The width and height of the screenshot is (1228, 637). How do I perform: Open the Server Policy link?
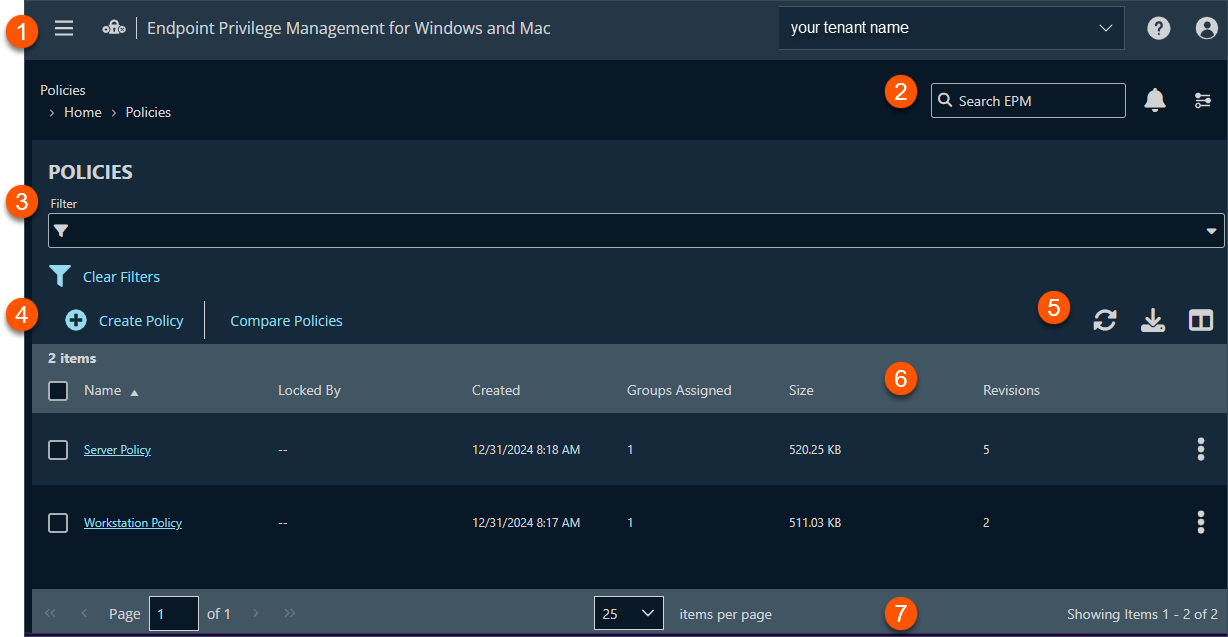(117, 450)
